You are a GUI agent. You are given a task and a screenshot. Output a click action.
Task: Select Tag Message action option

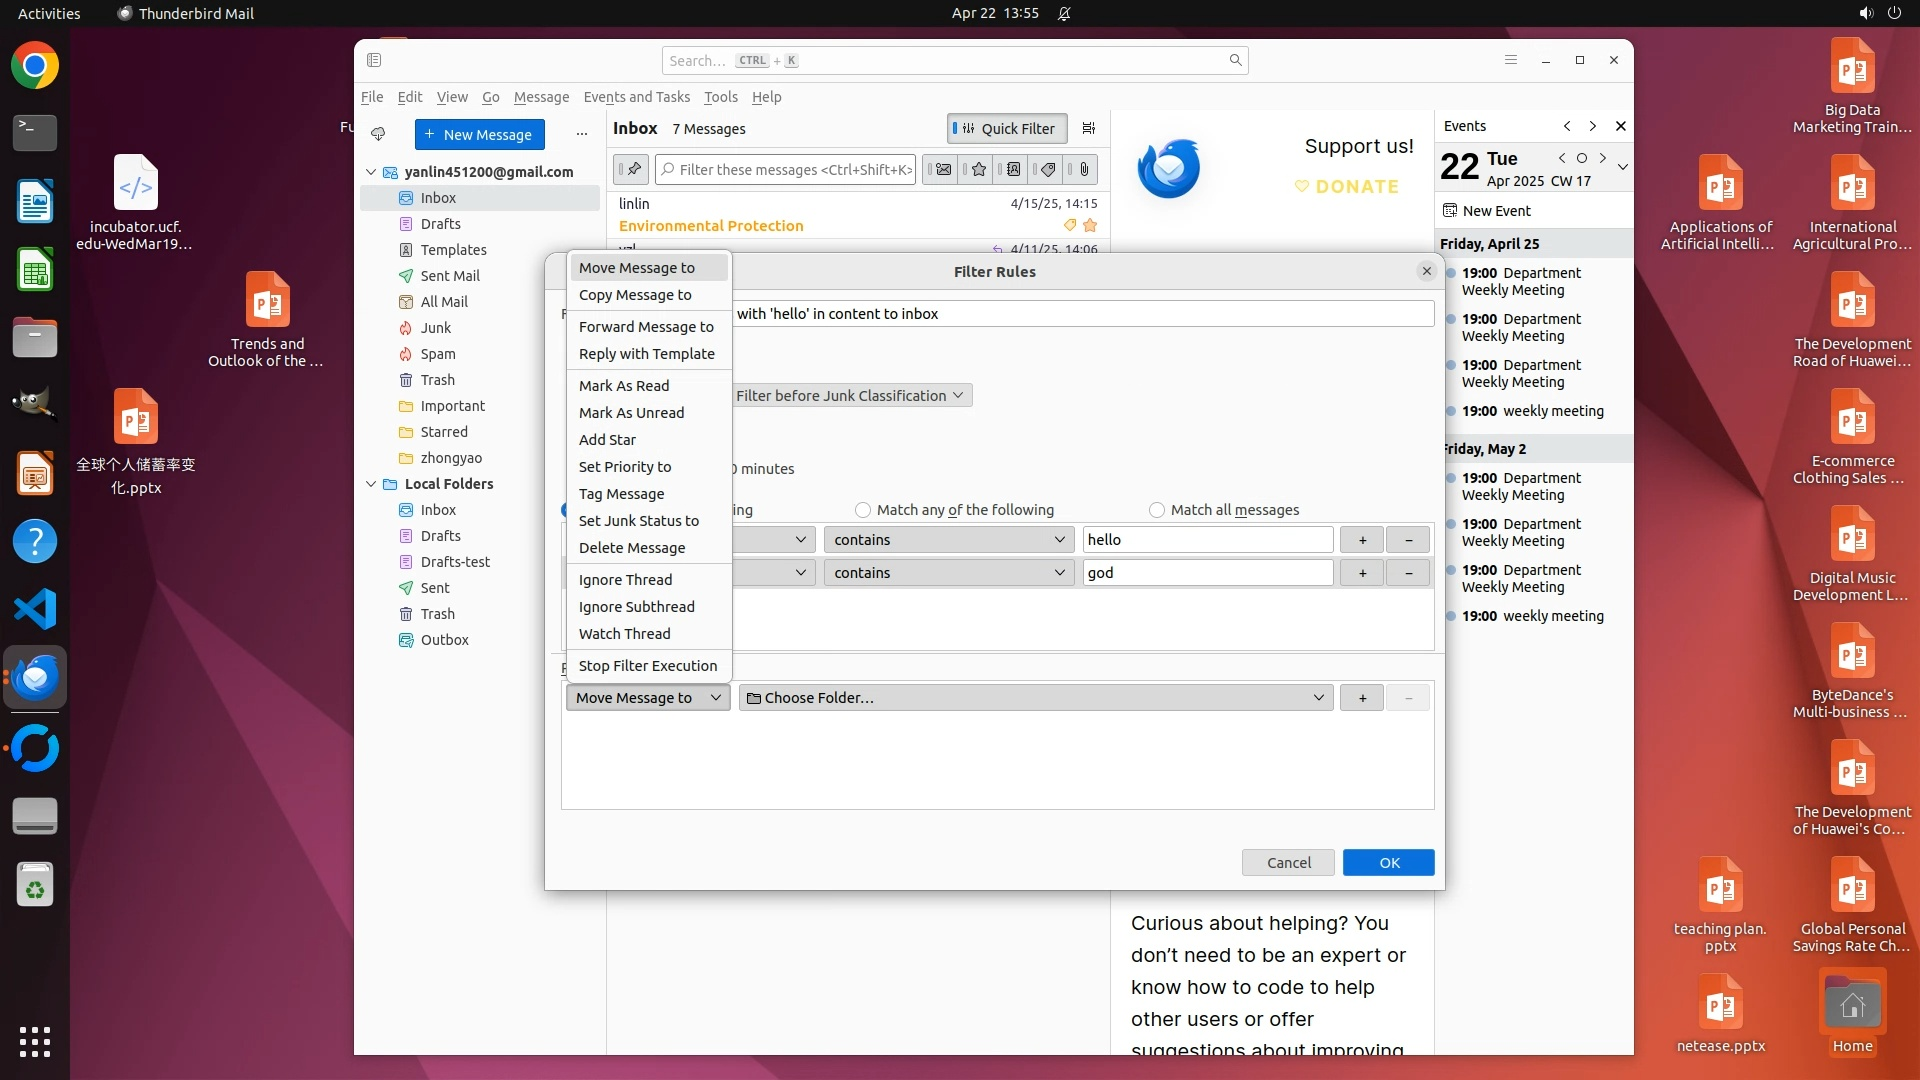point(621,494)
